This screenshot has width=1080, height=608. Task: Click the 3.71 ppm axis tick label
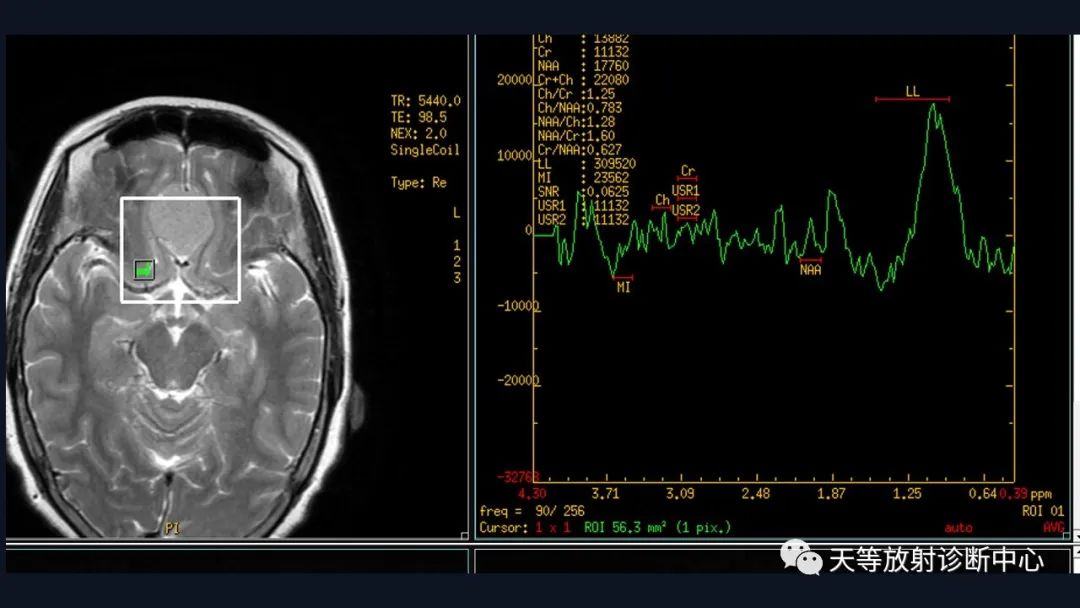[x=605, y=494]
